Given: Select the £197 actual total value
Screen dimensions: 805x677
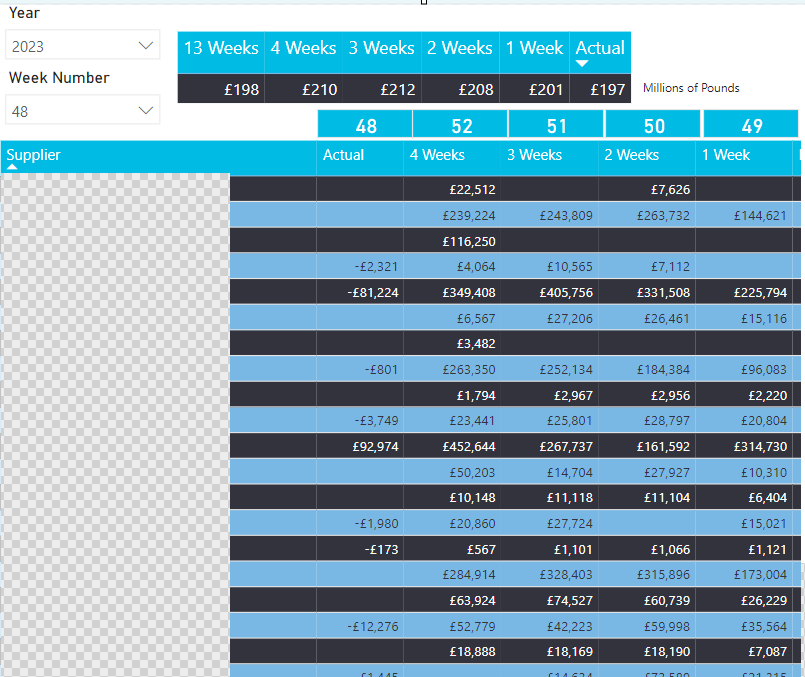Looking at the screenshot, I should point(607,90).
